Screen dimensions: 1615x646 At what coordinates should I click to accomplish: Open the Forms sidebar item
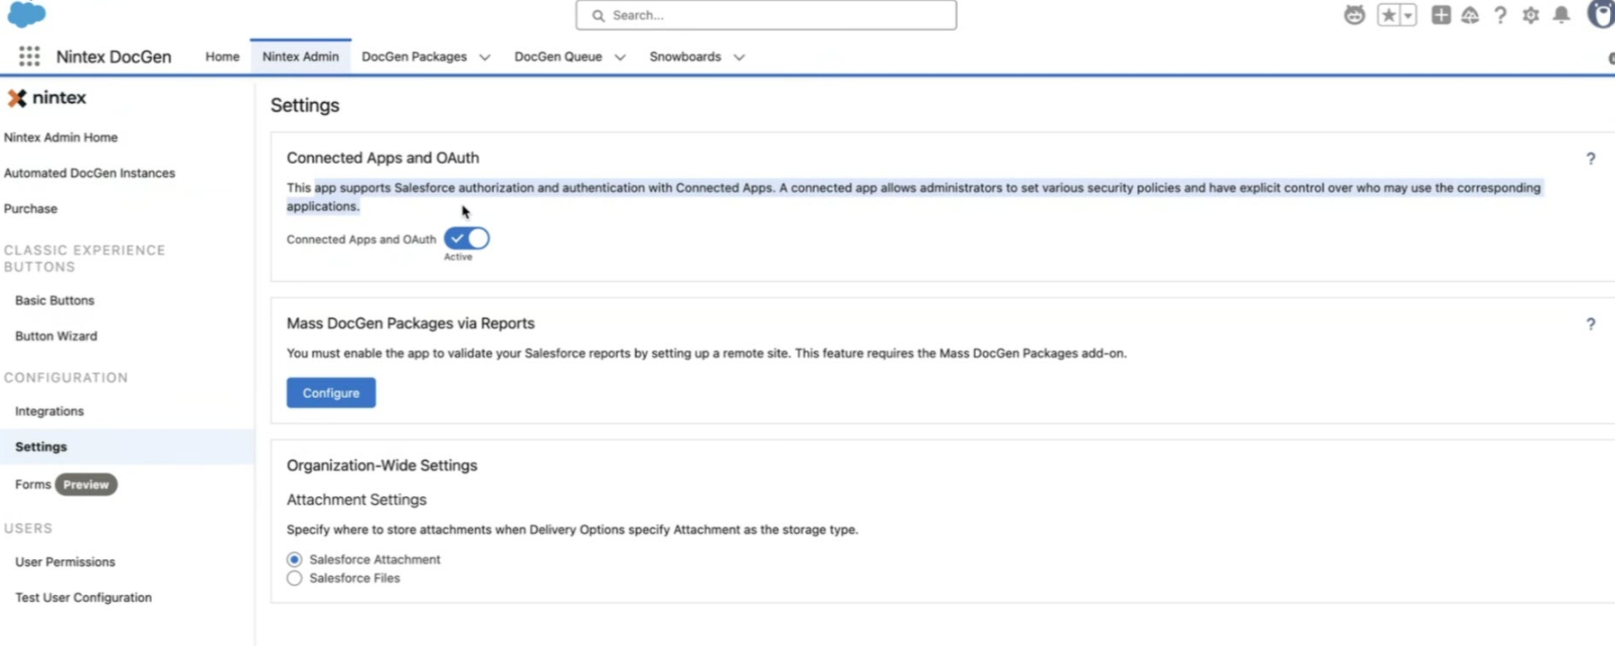tap(32, 484)
